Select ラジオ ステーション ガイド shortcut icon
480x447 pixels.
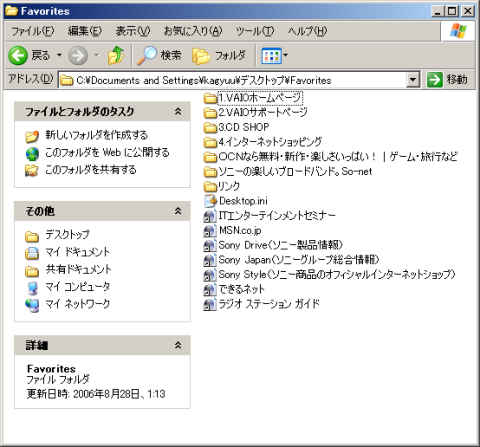pyautogui.click(x=210, y=304)
